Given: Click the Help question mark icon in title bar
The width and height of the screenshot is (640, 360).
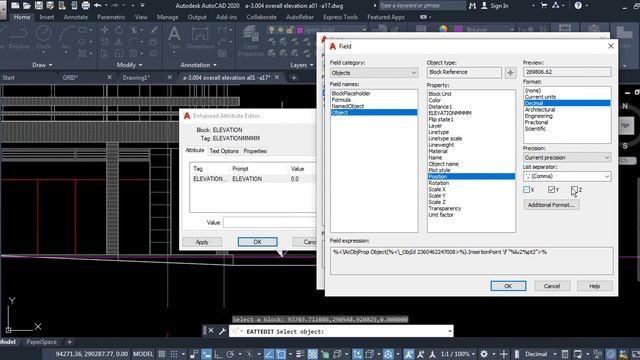Looking at the screenshot, I should coord(578,6).
